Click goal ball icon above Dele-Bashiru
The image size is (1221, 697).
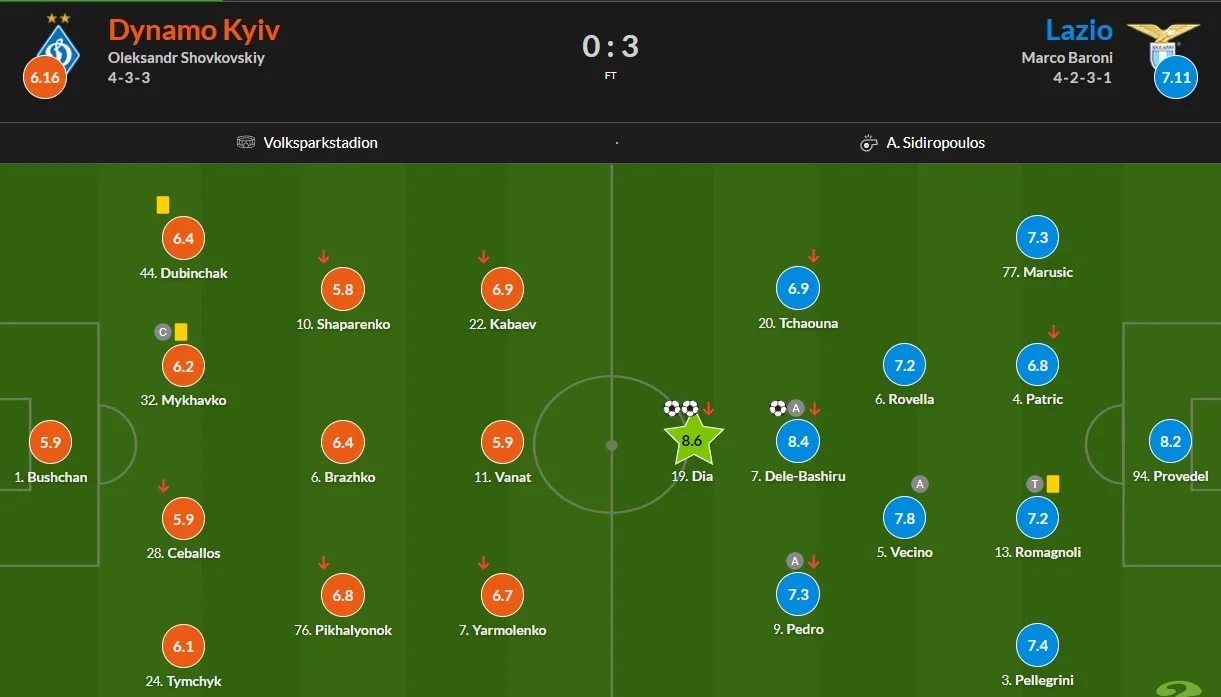[x=778, y=408]
